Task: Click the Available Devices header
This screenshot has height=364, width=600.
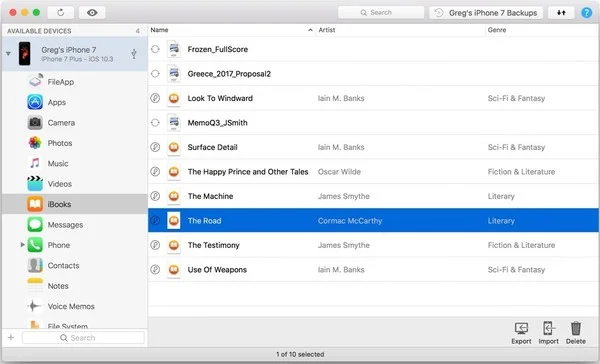Action: tap(39, 31)
